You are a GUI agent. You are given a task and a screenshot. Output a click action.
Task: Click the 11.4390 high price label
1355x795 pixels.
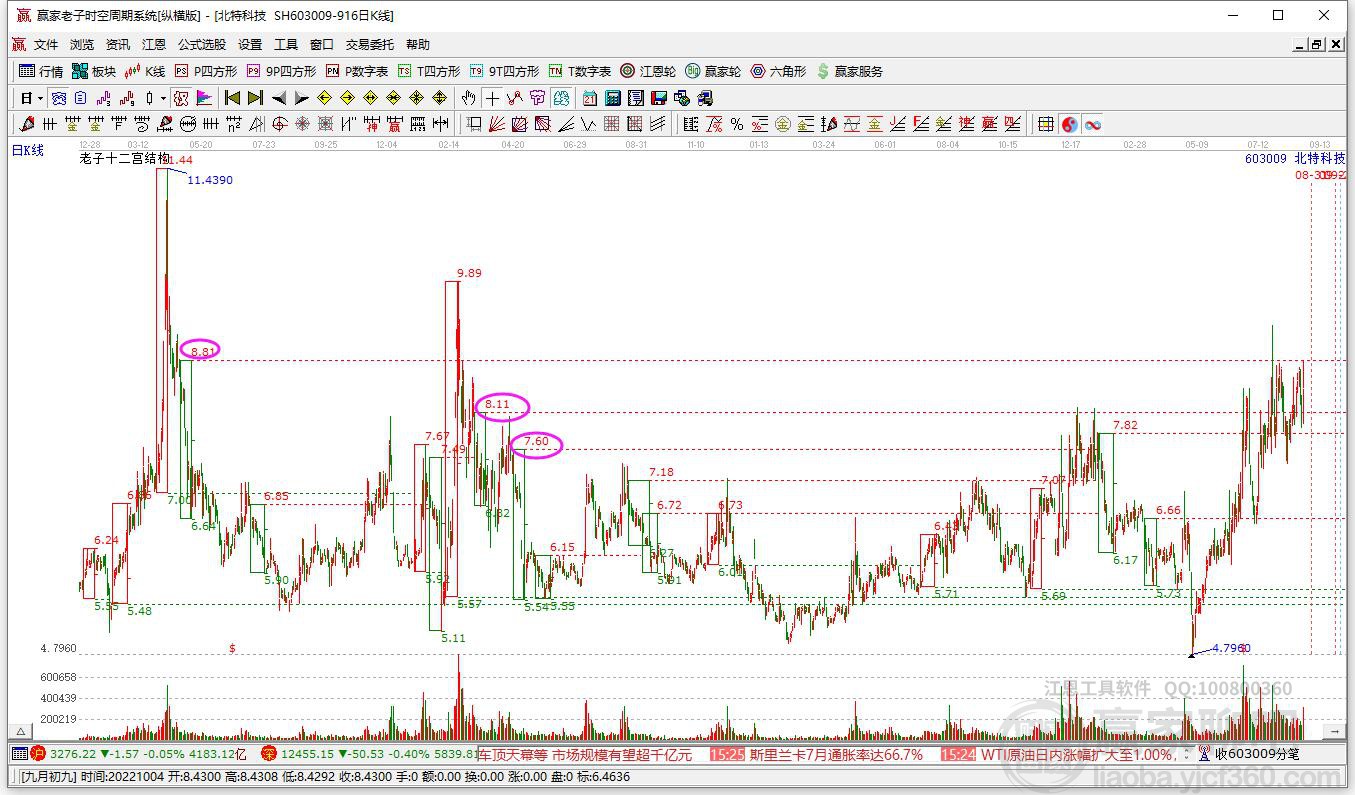tap(210, 180)
